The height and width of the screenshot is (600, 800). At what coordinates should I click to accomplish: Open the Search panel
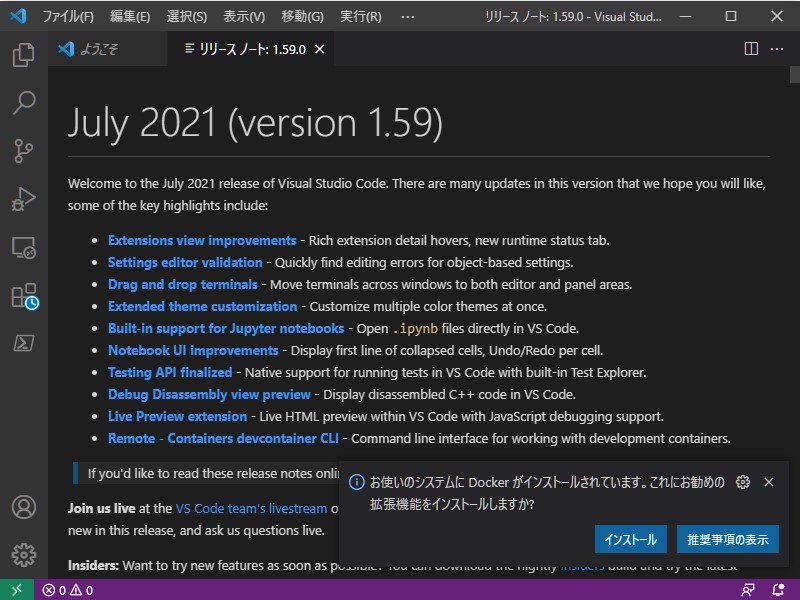[x=22, y=103]
